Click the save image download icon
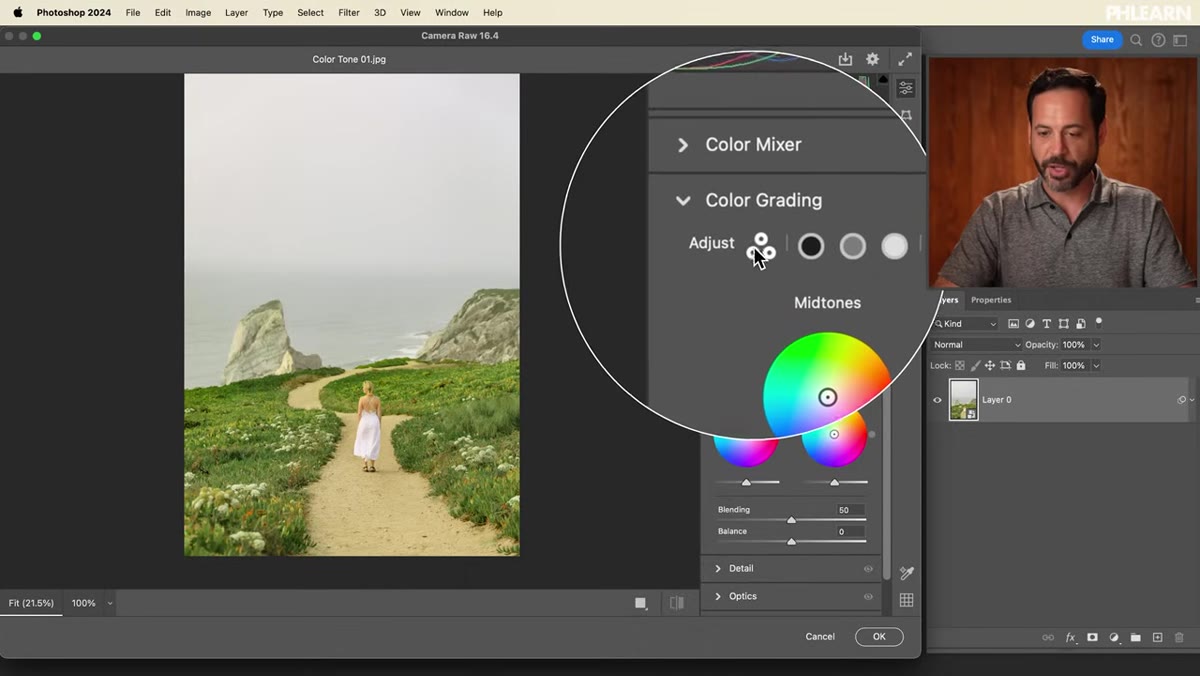 pos(845,60)
